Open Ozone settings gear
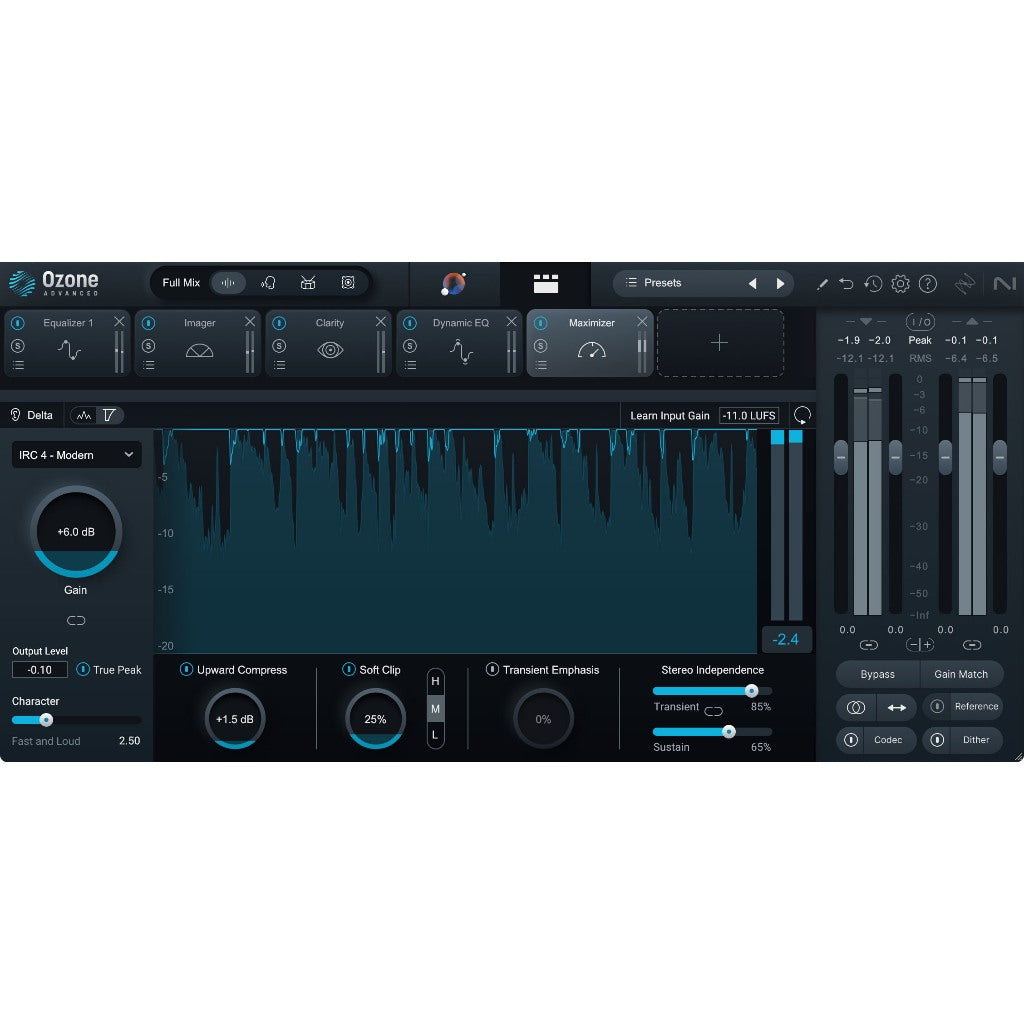 tap(900, 284)
